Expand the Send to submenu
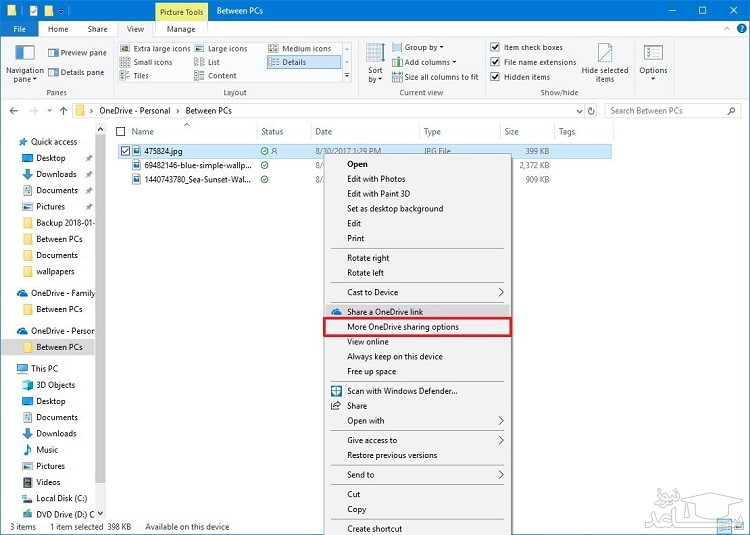The height and width of the screenshot is (535, 750). pos(501,475)
